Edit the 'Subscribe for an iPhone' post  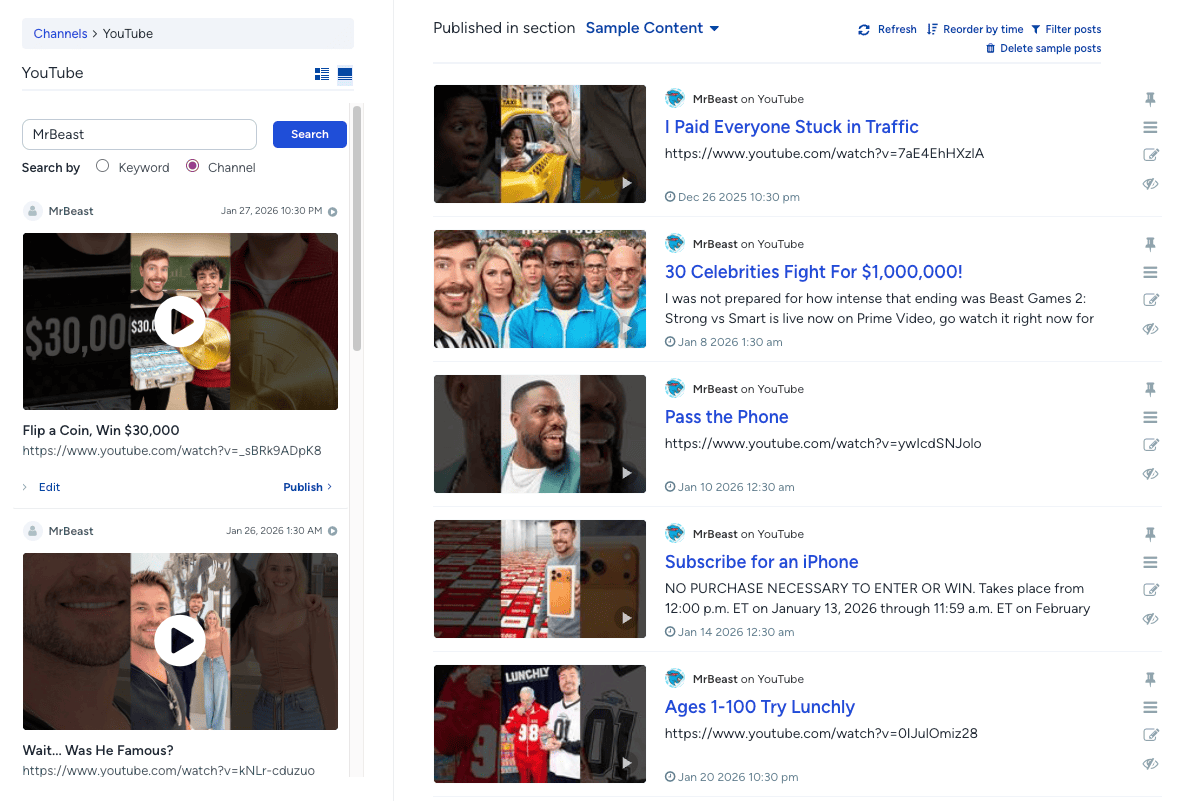click(x=1150, y=590)
